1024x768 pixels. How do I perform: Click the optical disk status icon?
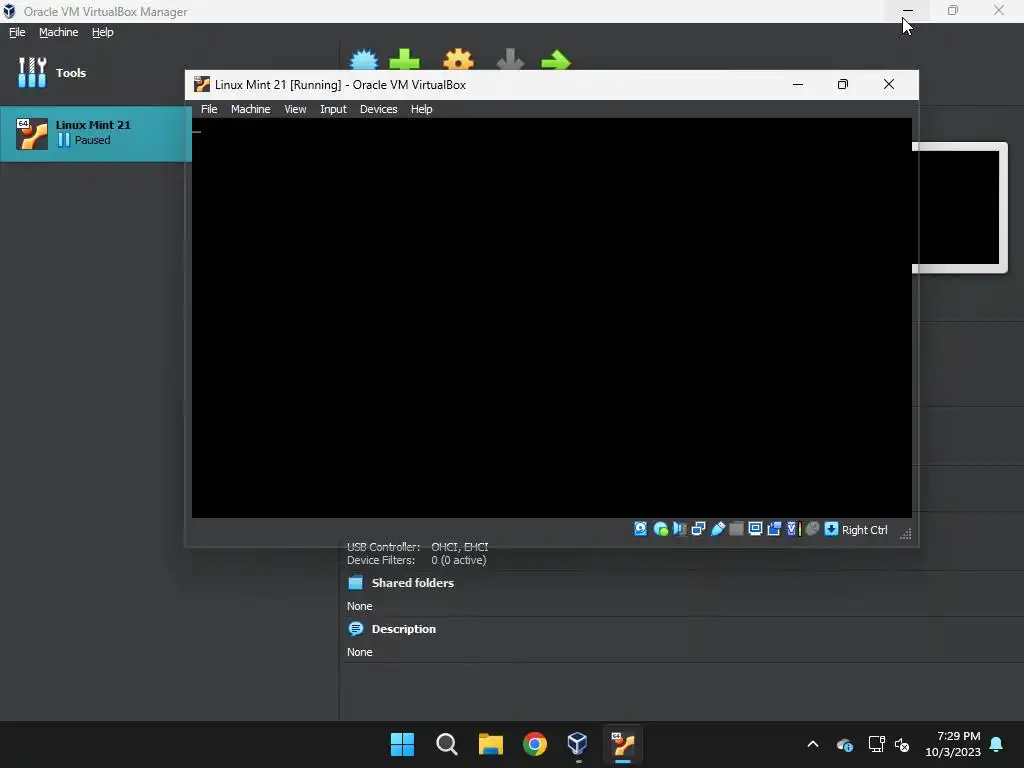(x=660, y=529)
